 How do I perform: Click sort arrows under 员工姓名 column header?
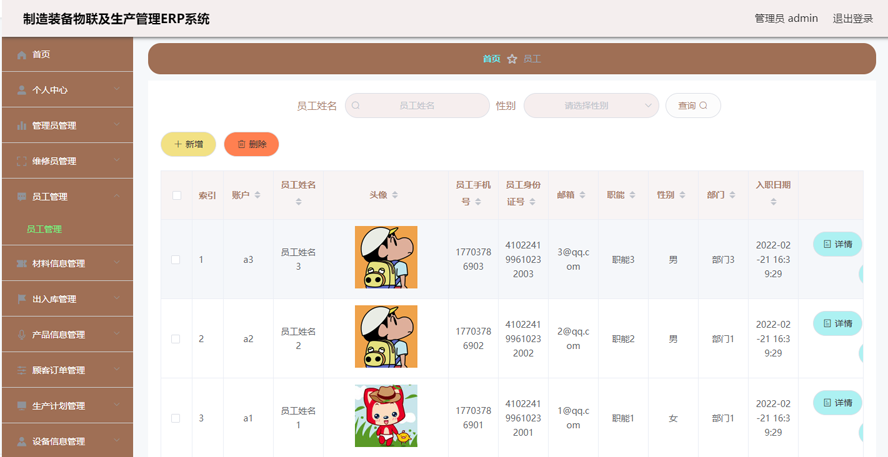pyautogui.click(x=298, y=202)
